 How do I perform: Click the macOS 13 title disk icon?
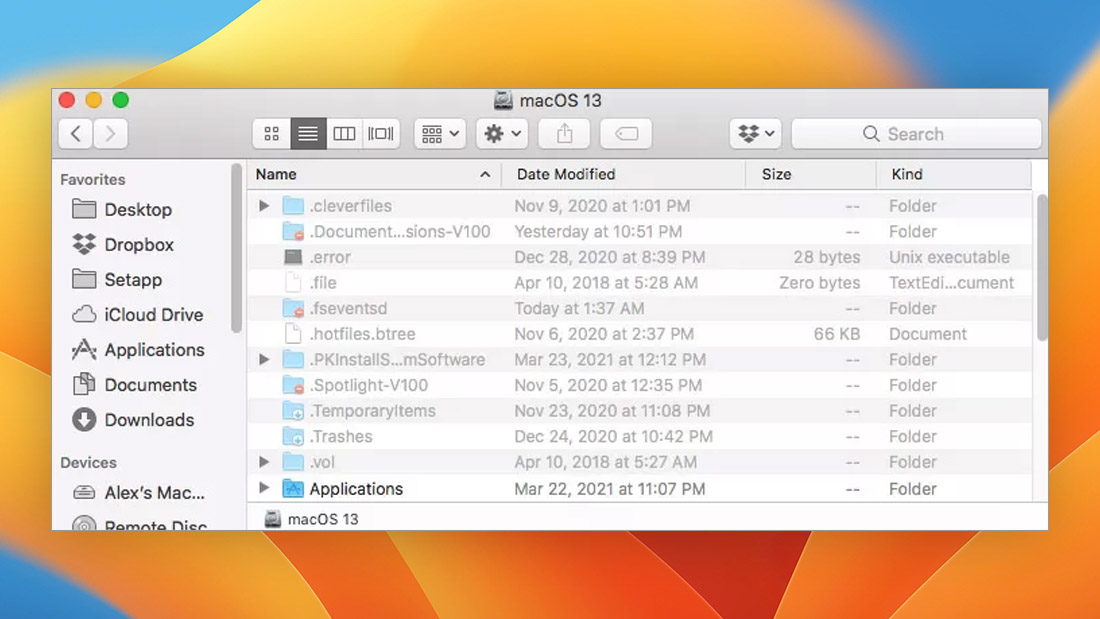tap(503, 100)
